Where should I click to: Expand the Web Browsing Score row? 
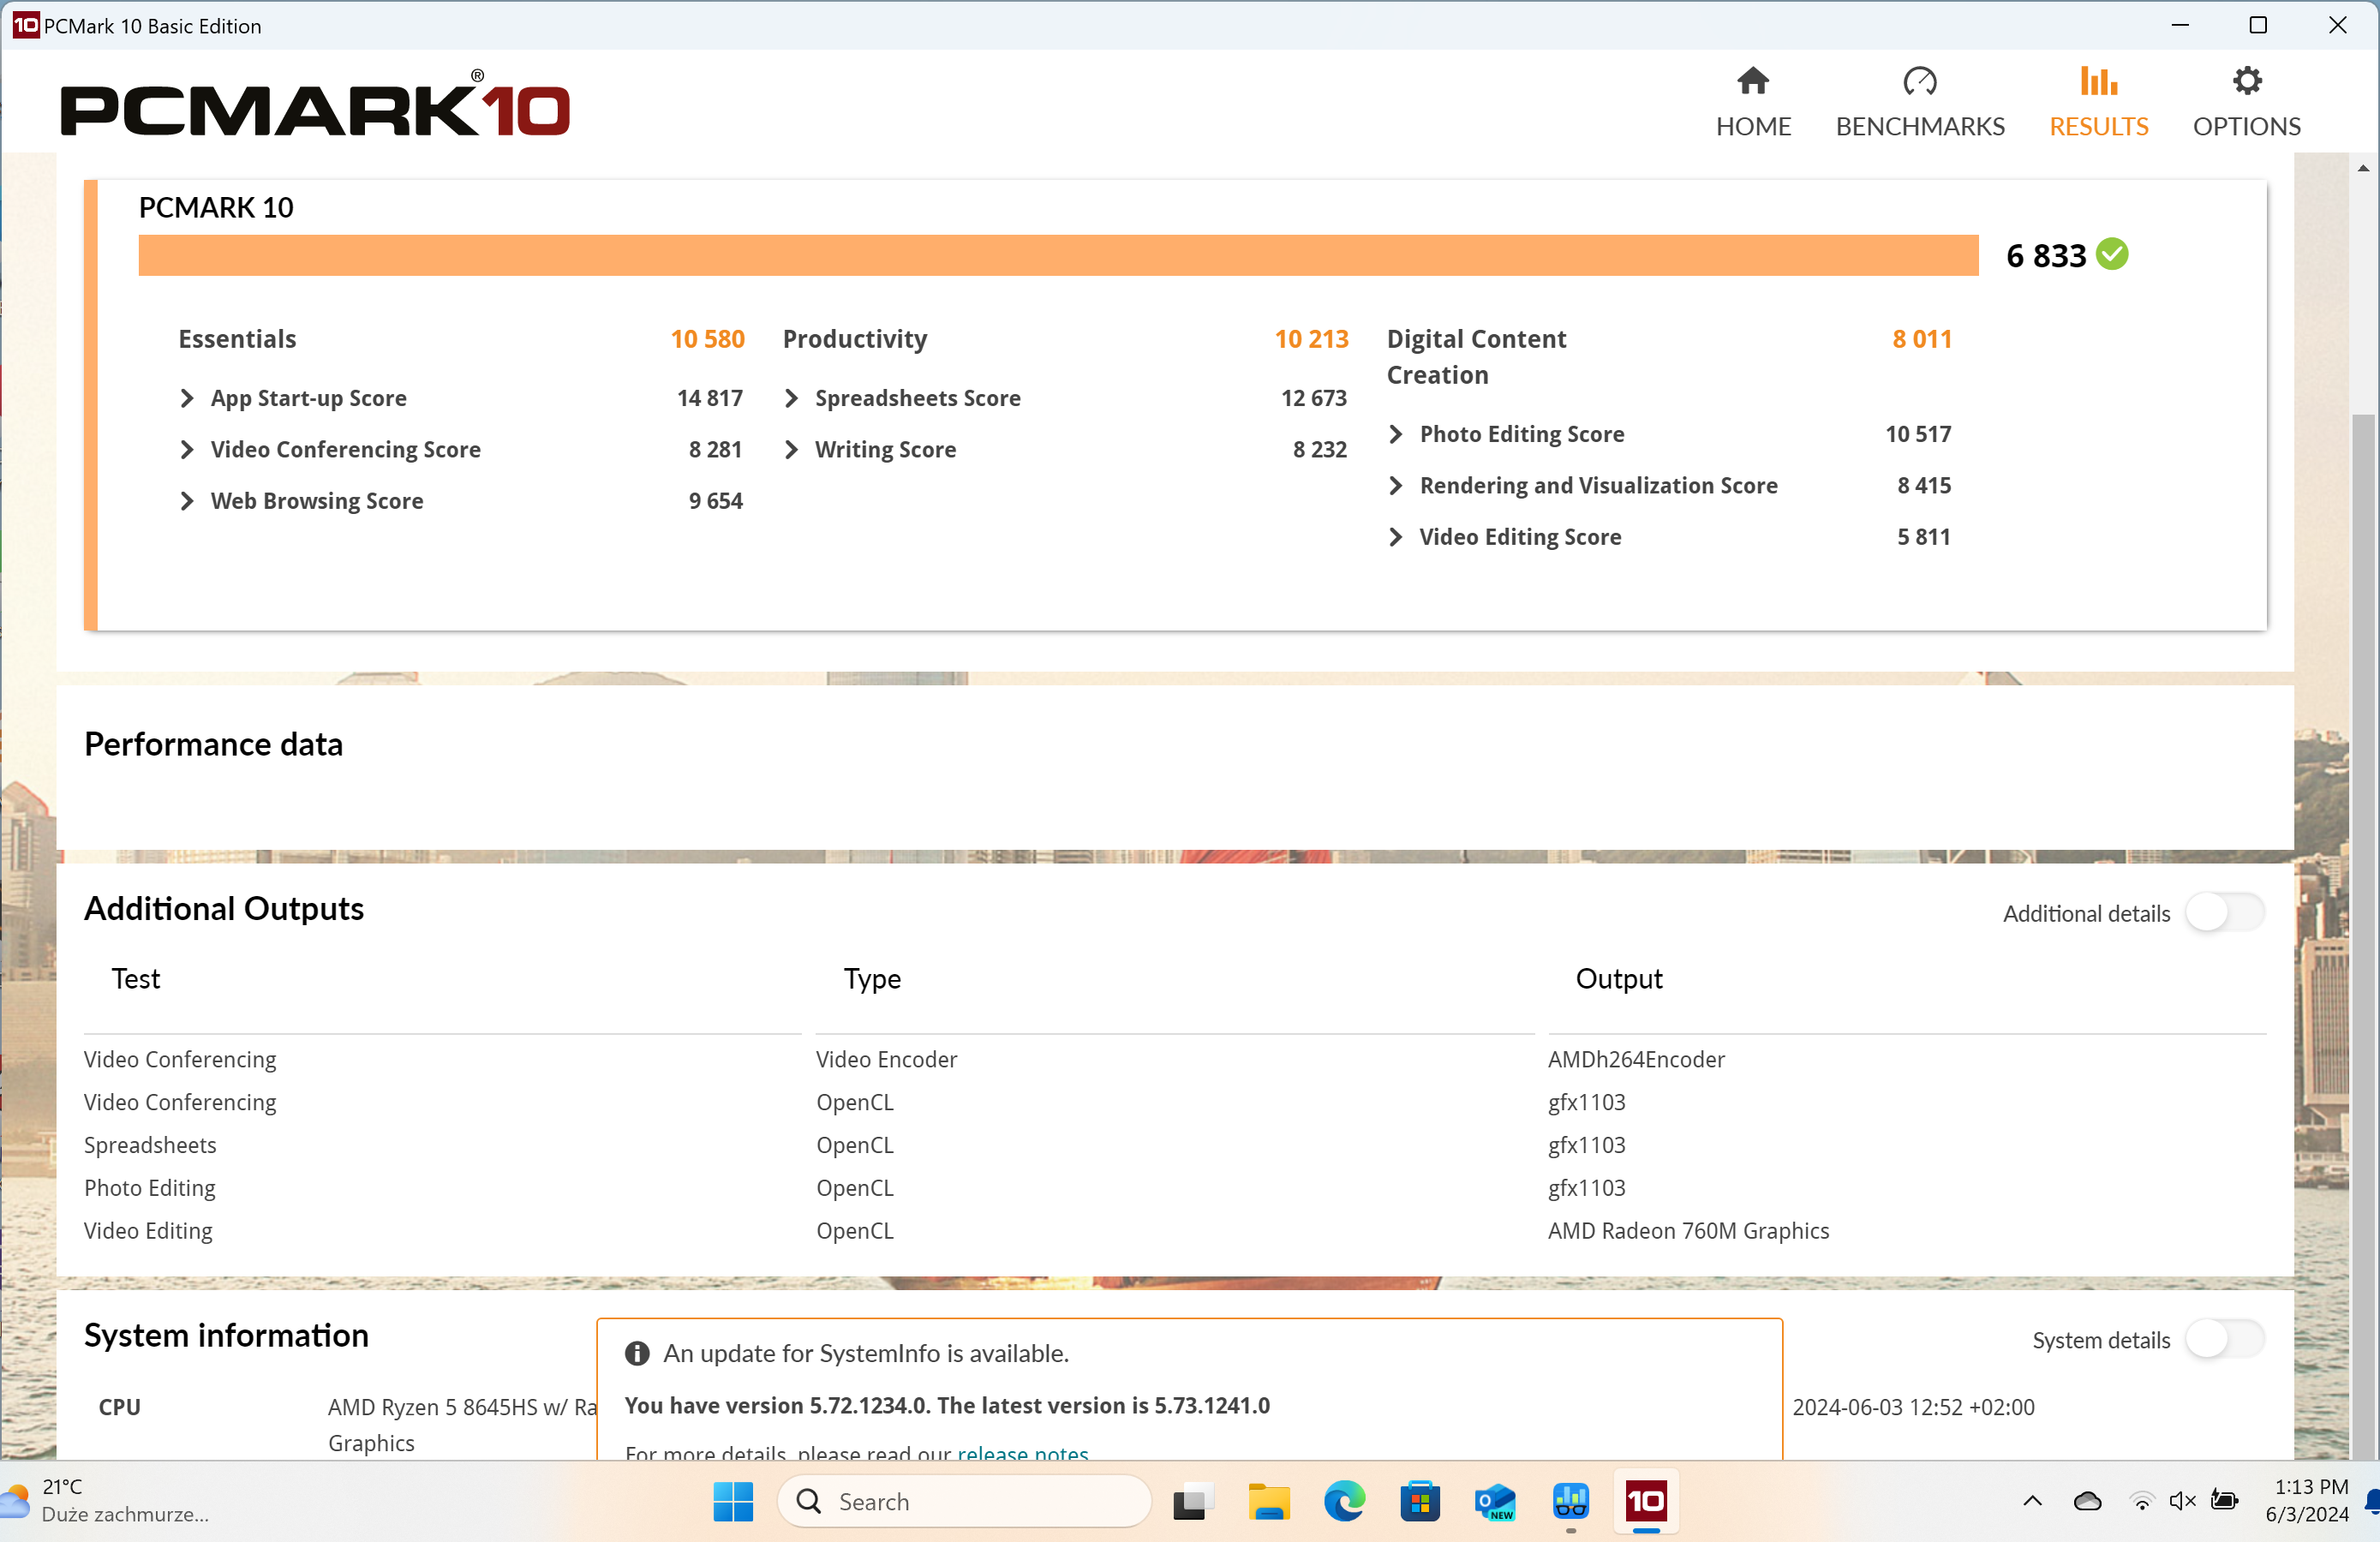(187, 500)
